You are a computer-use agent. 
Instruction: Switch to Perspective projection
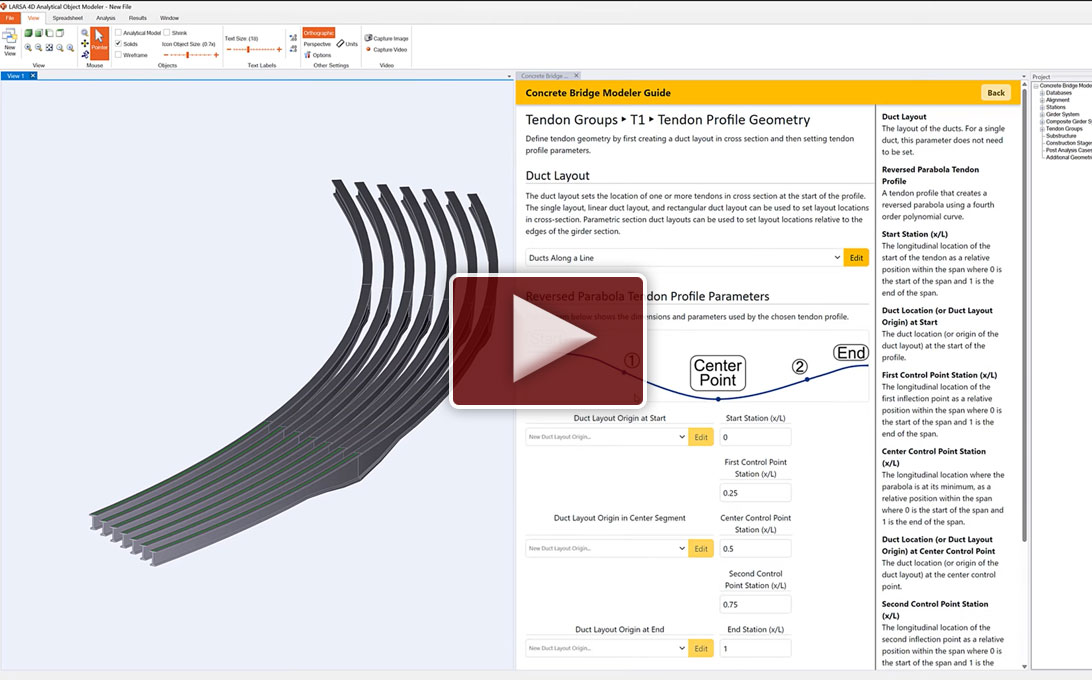pyautogui.click(x=317, y=44)
